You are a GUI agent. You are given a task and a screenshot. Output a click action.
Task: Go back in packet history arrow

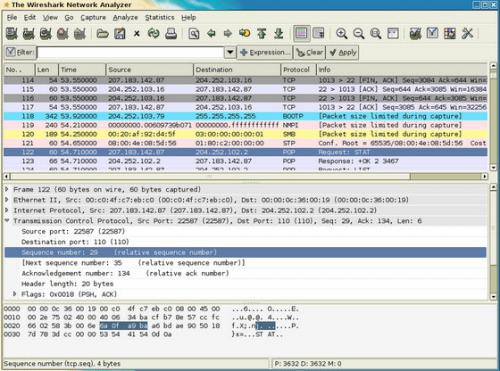coord(211,34)
